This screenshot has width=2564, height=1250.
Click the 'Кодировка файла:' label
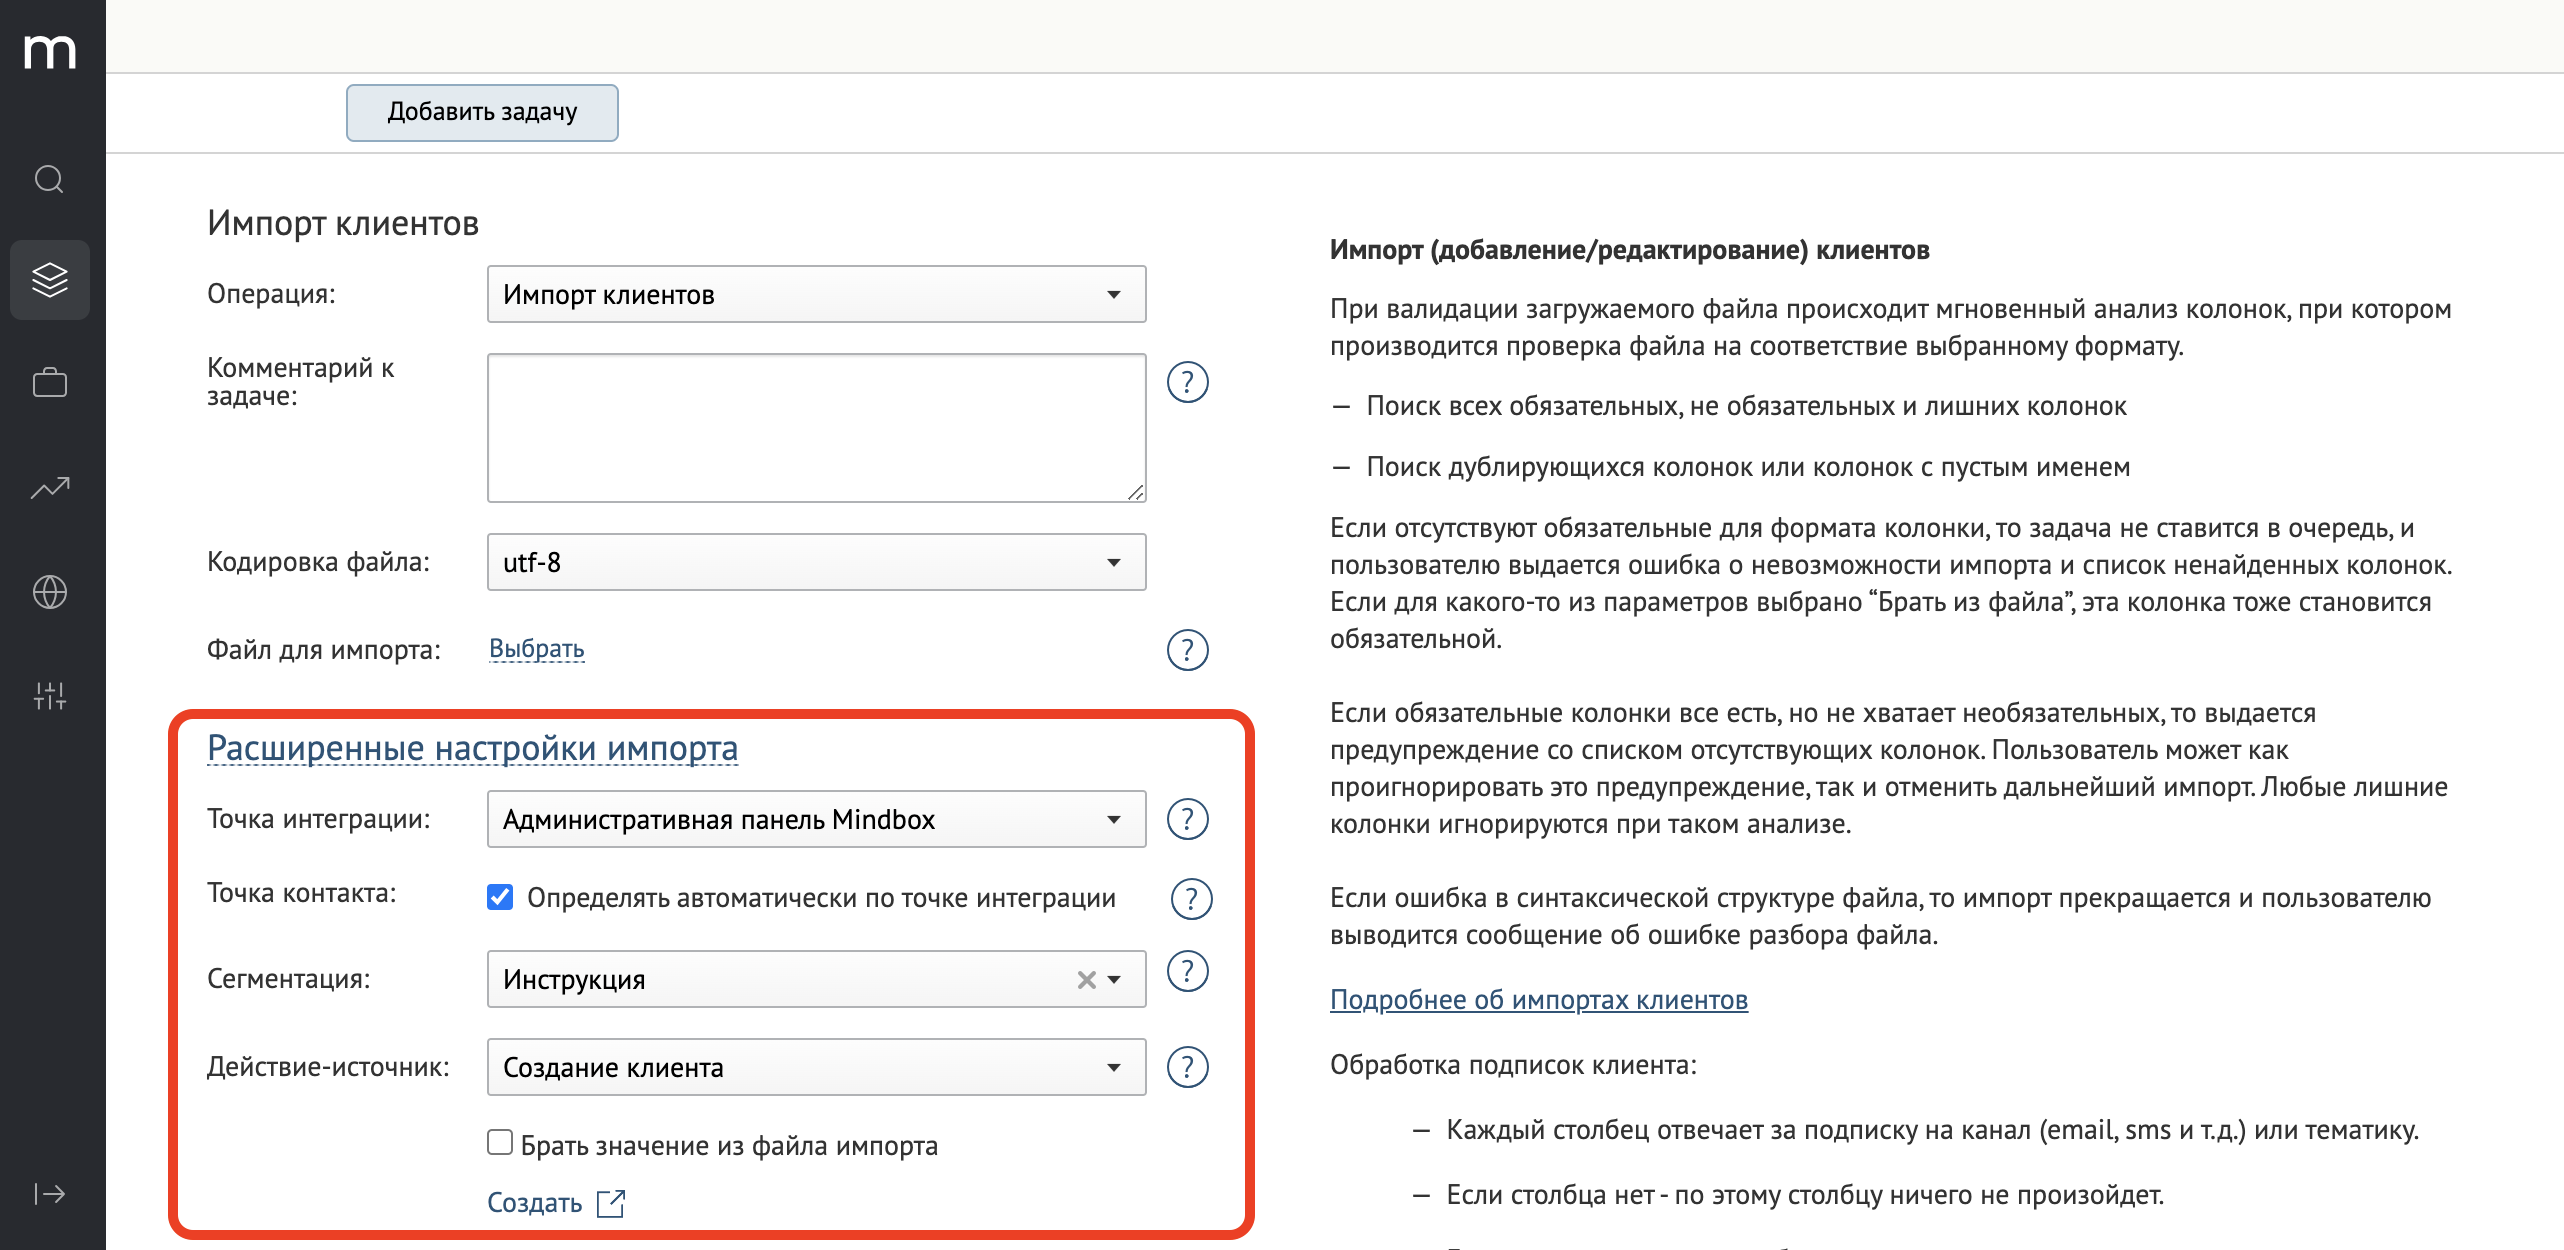[318, 562]
